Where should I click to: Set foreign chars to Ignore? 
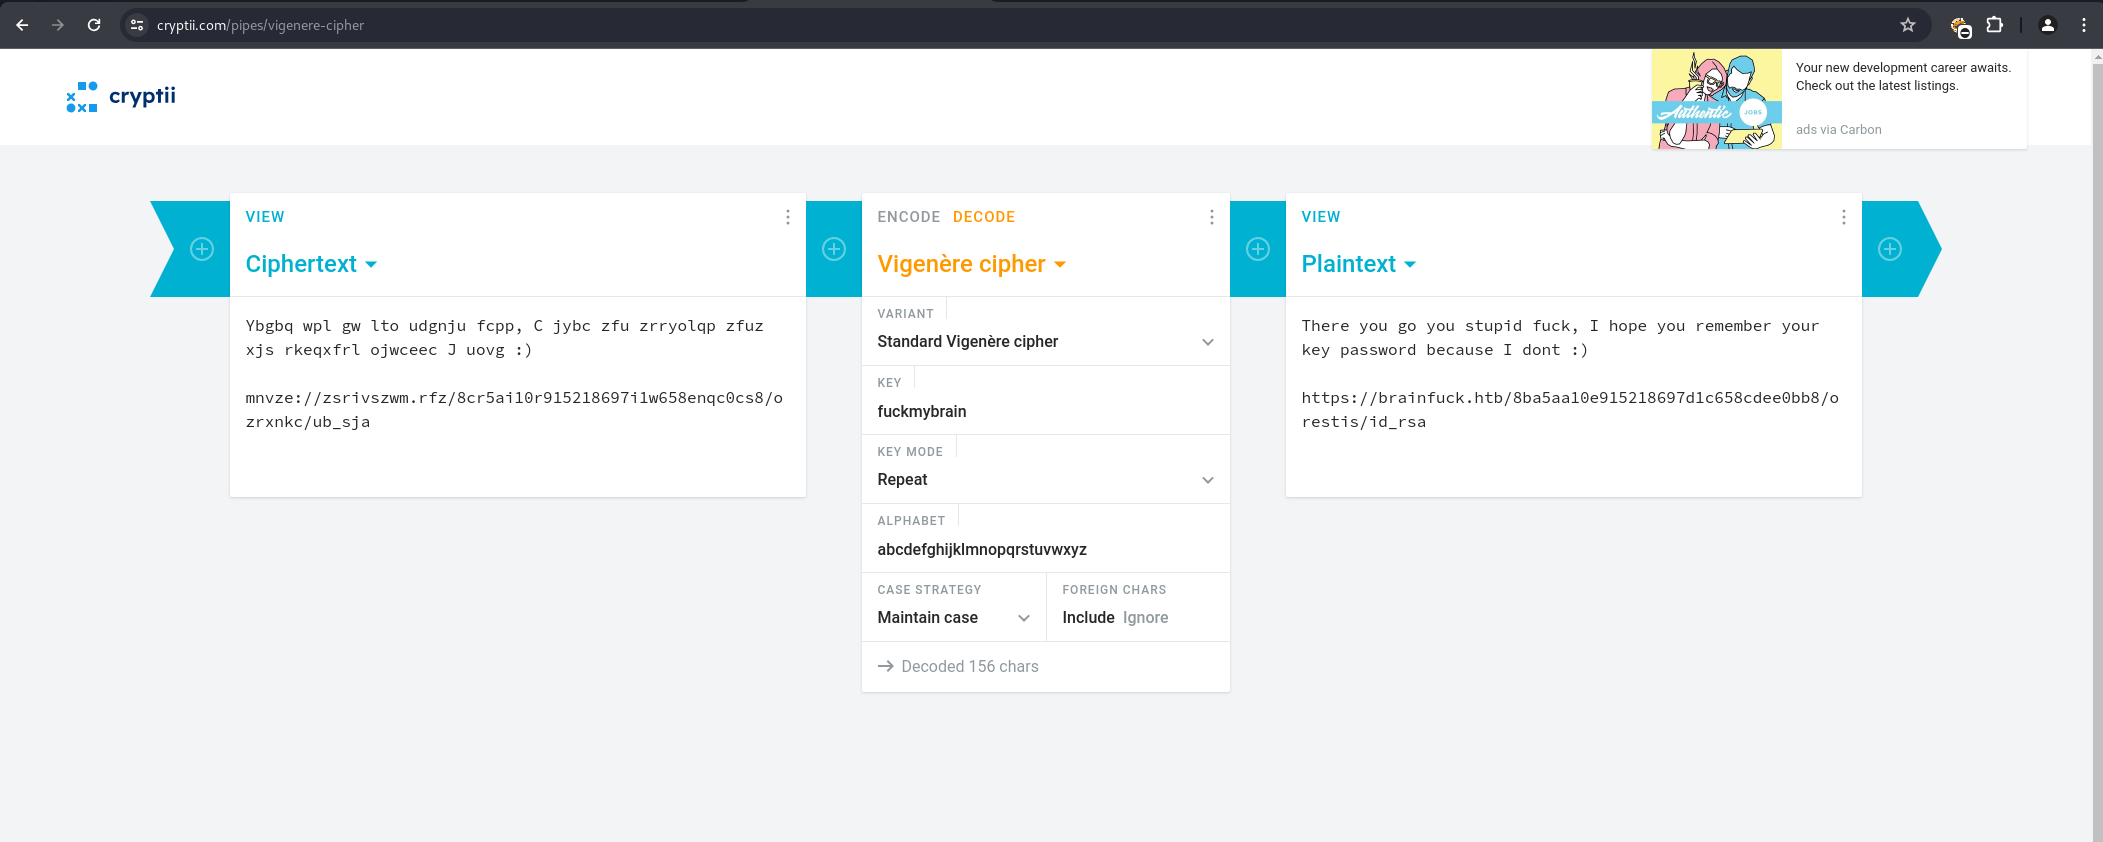tap(1145, 618)
